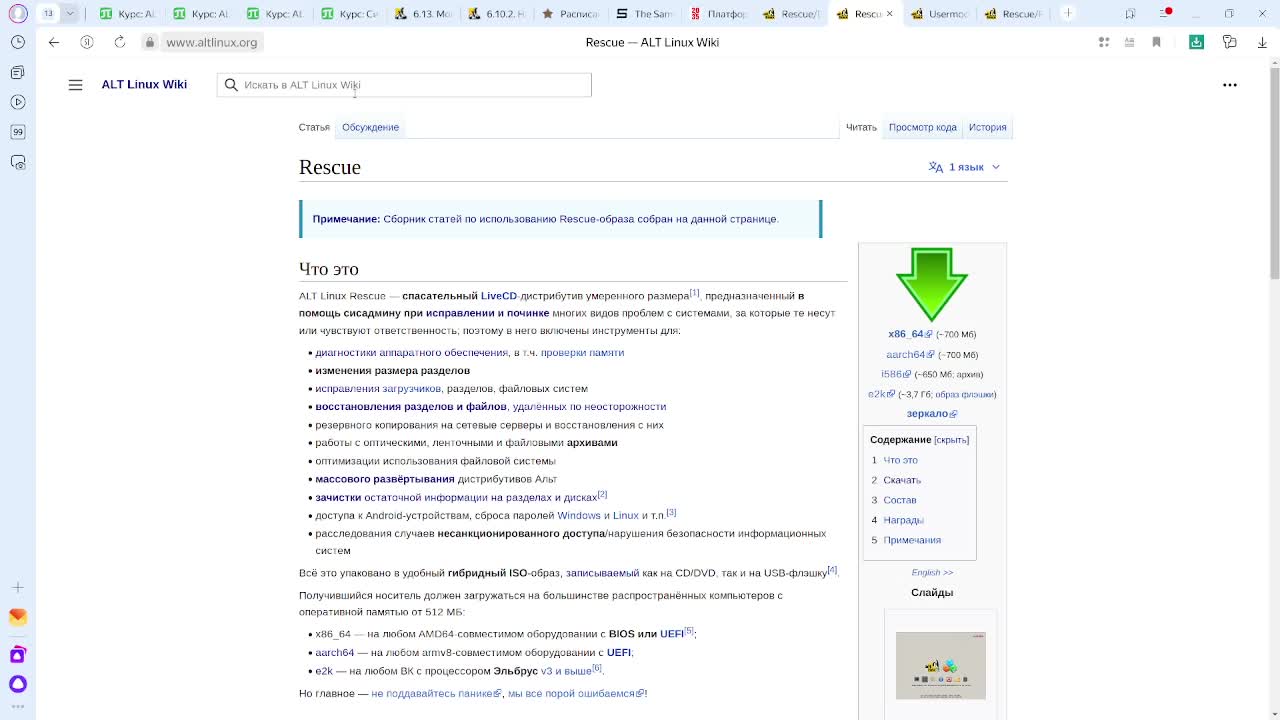Open the Yandex ID shield icon
1280x720 pixels.
87,42
